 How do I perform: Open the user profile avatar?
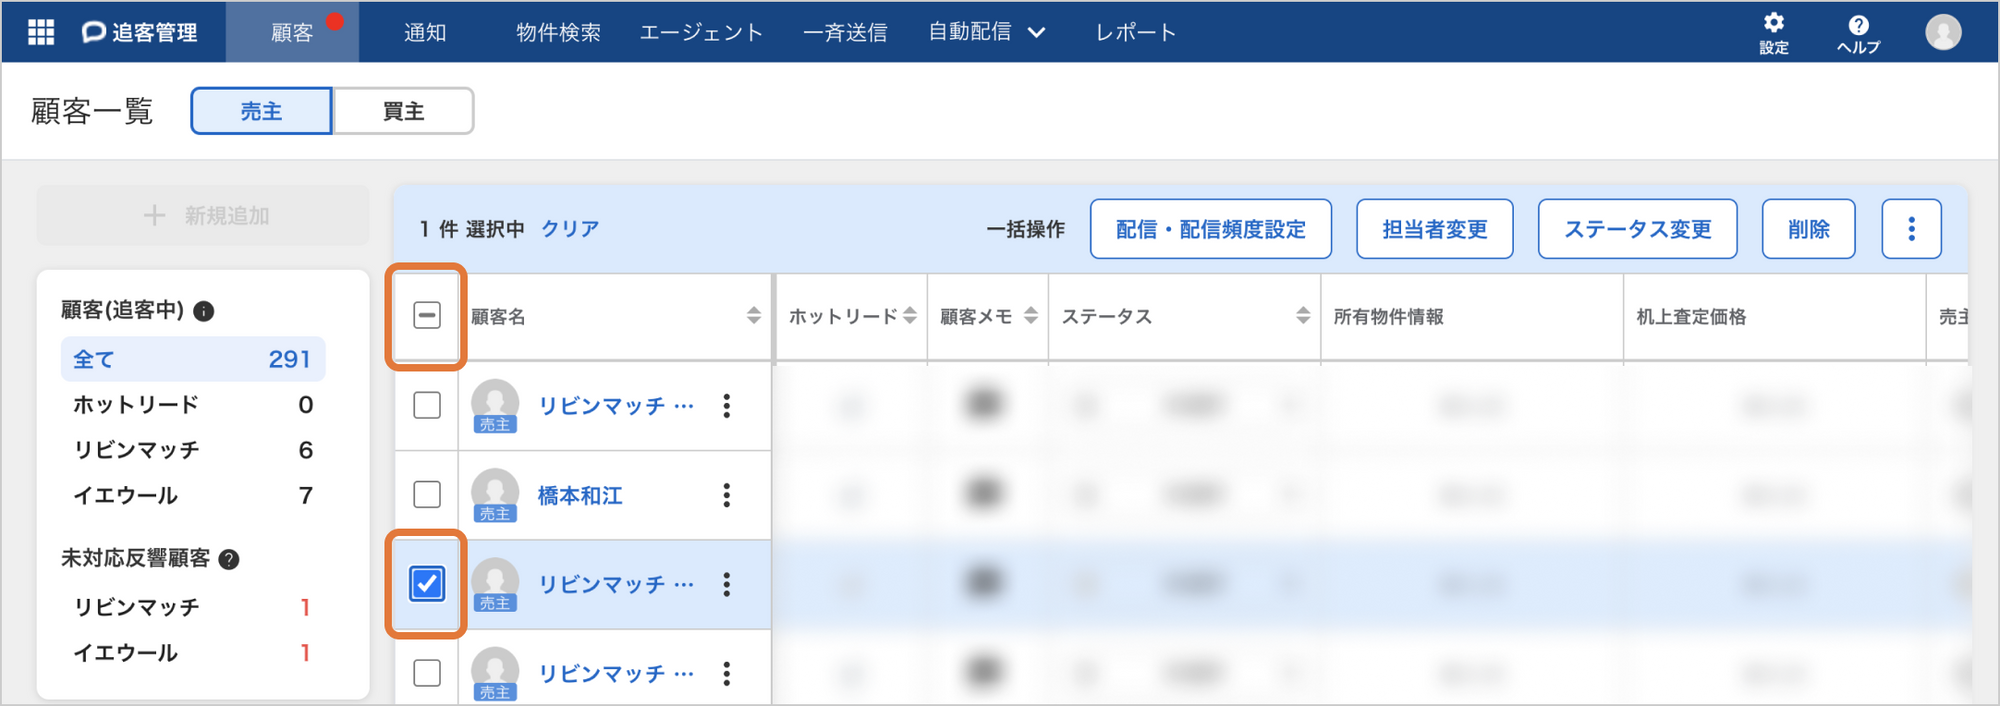click(1943, 32)
